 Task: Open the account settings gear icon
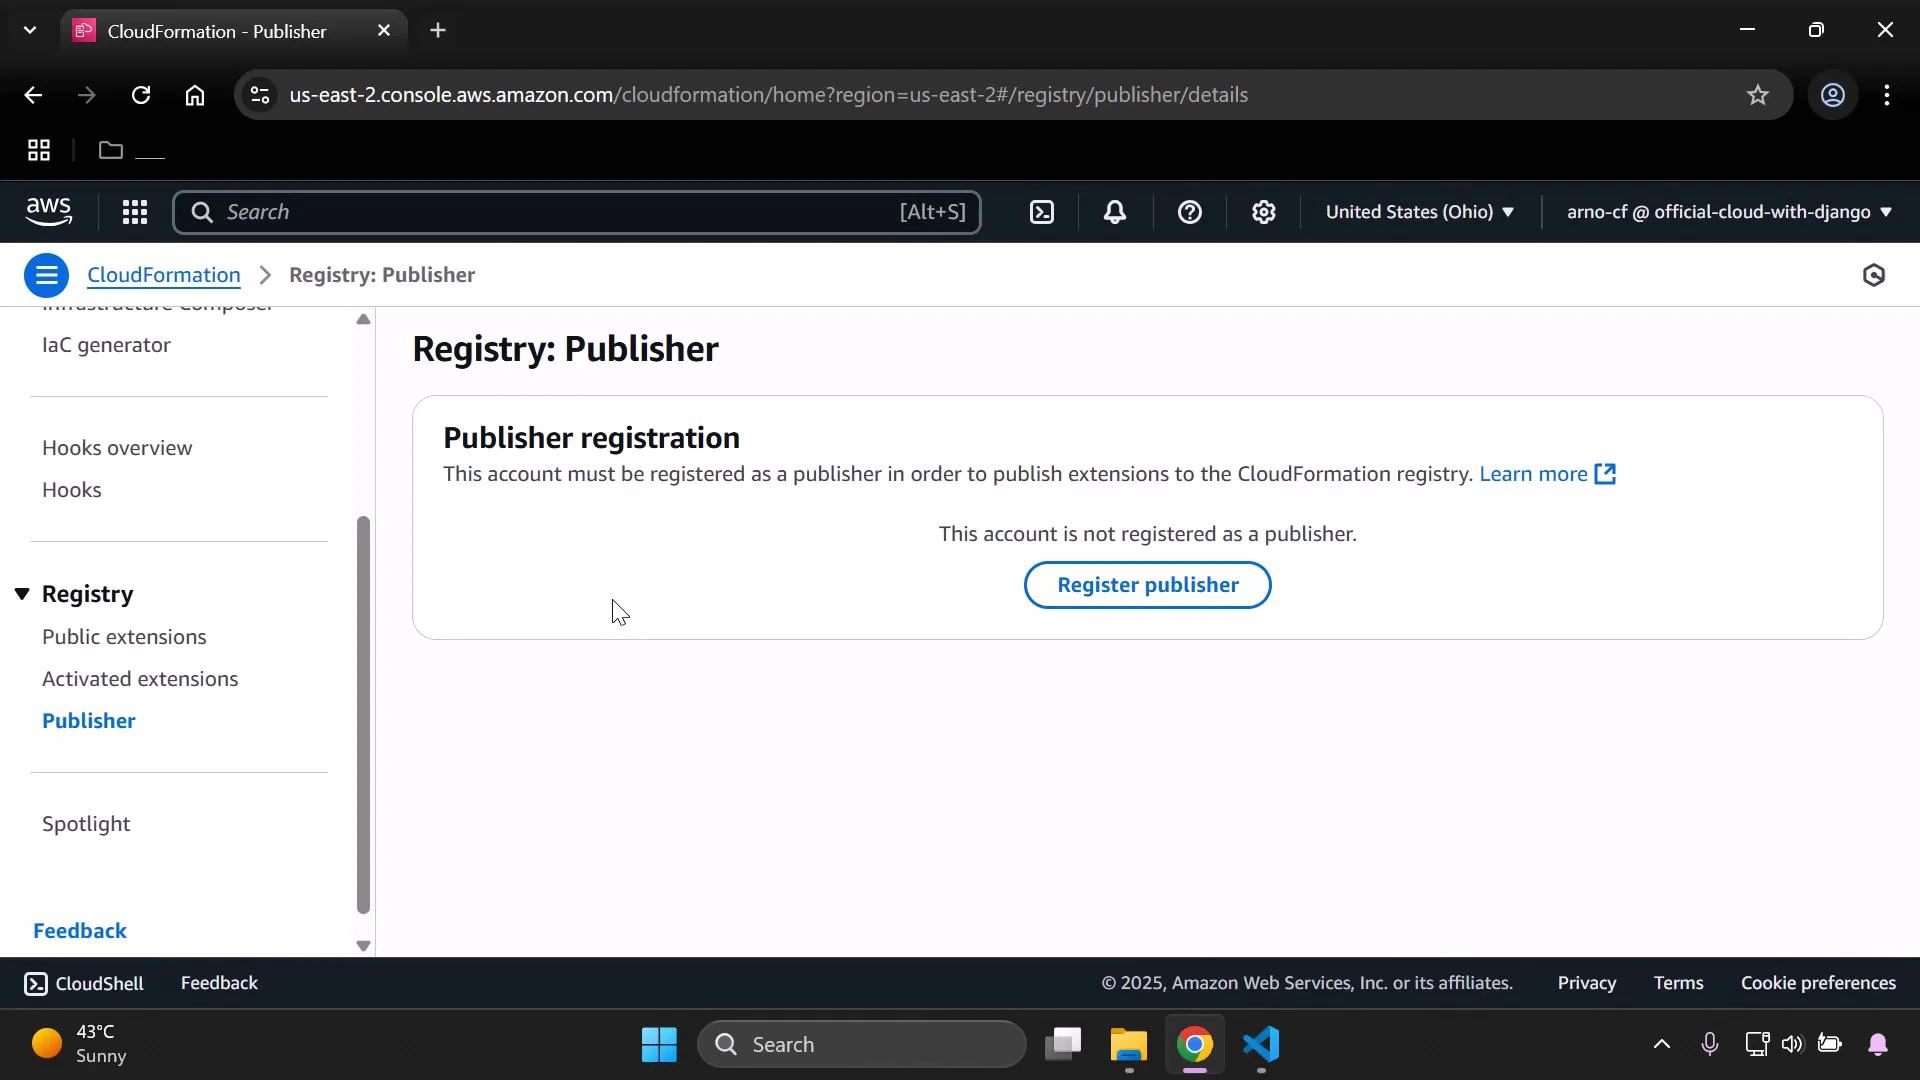1264,212
